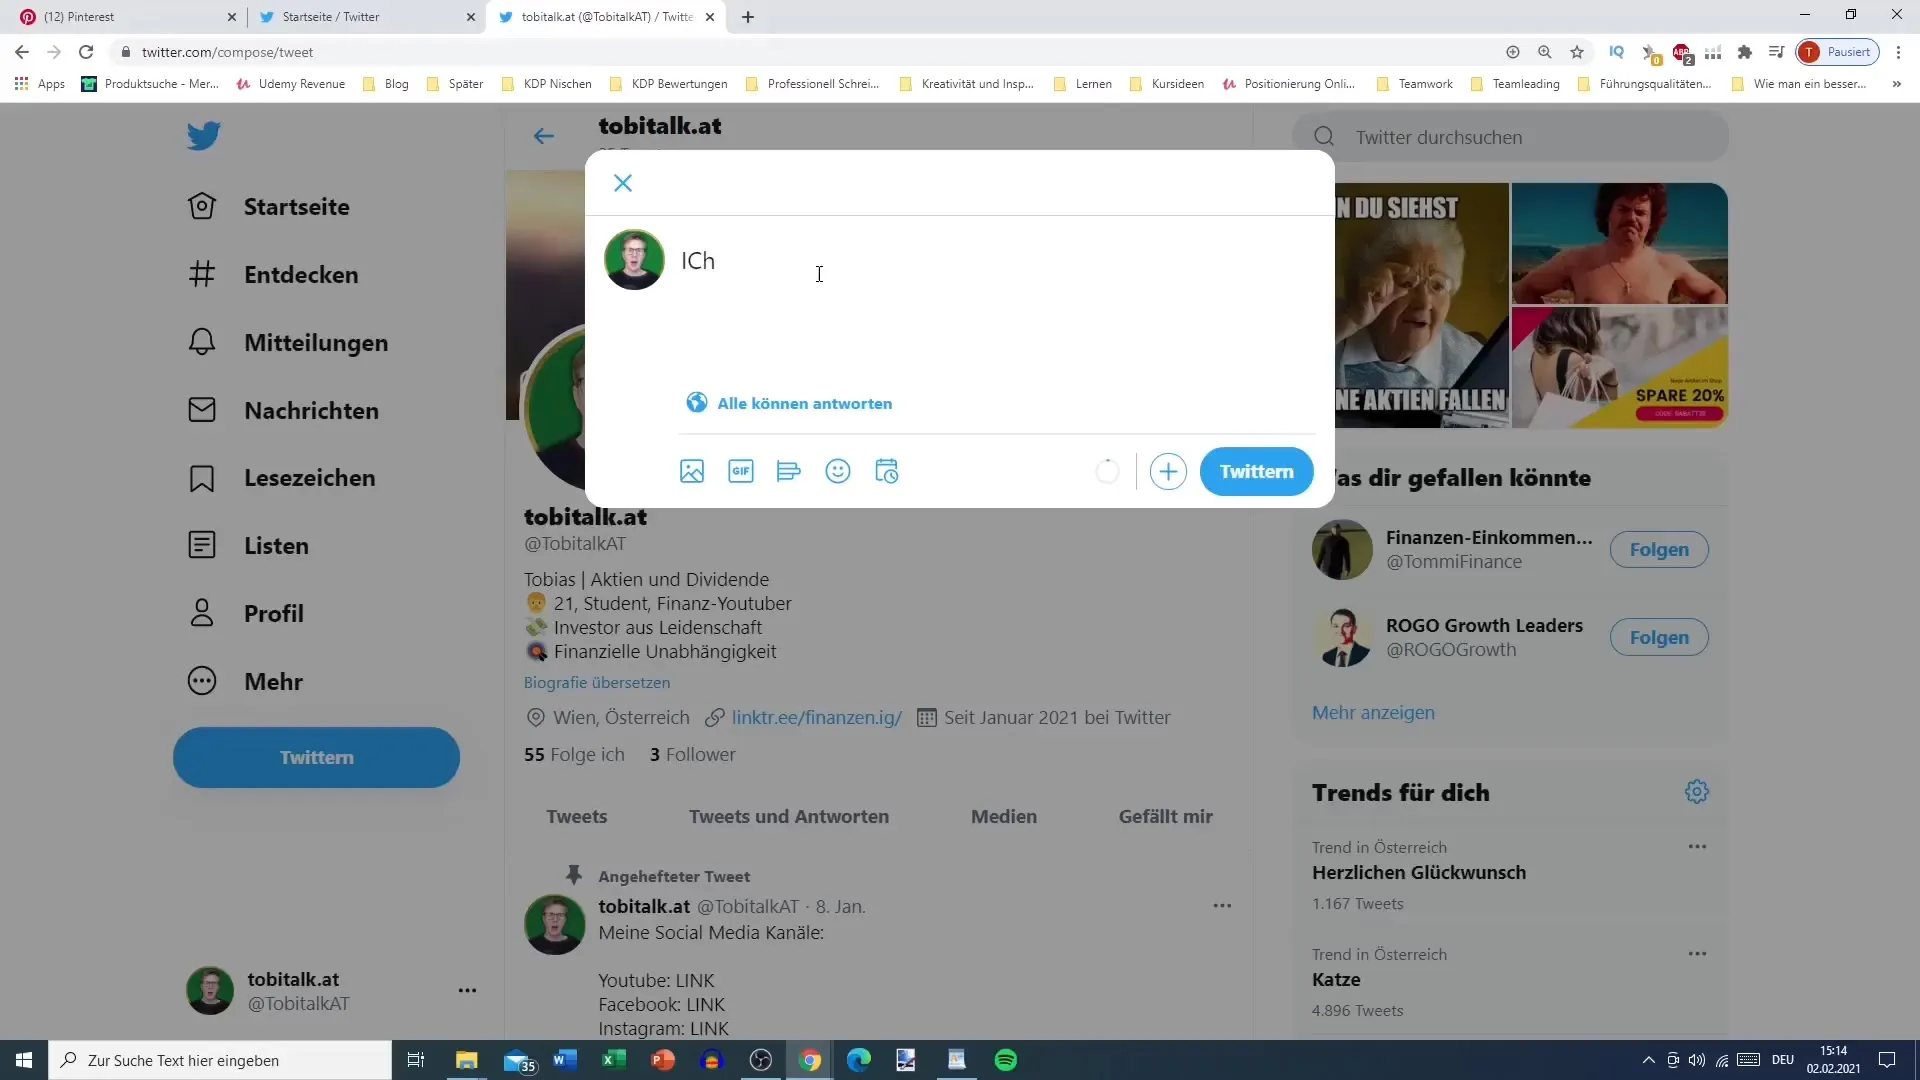Click the large Twittern button in the sidebar
This screenshot has height=1080, width=1920.
(x=316, y=757)
